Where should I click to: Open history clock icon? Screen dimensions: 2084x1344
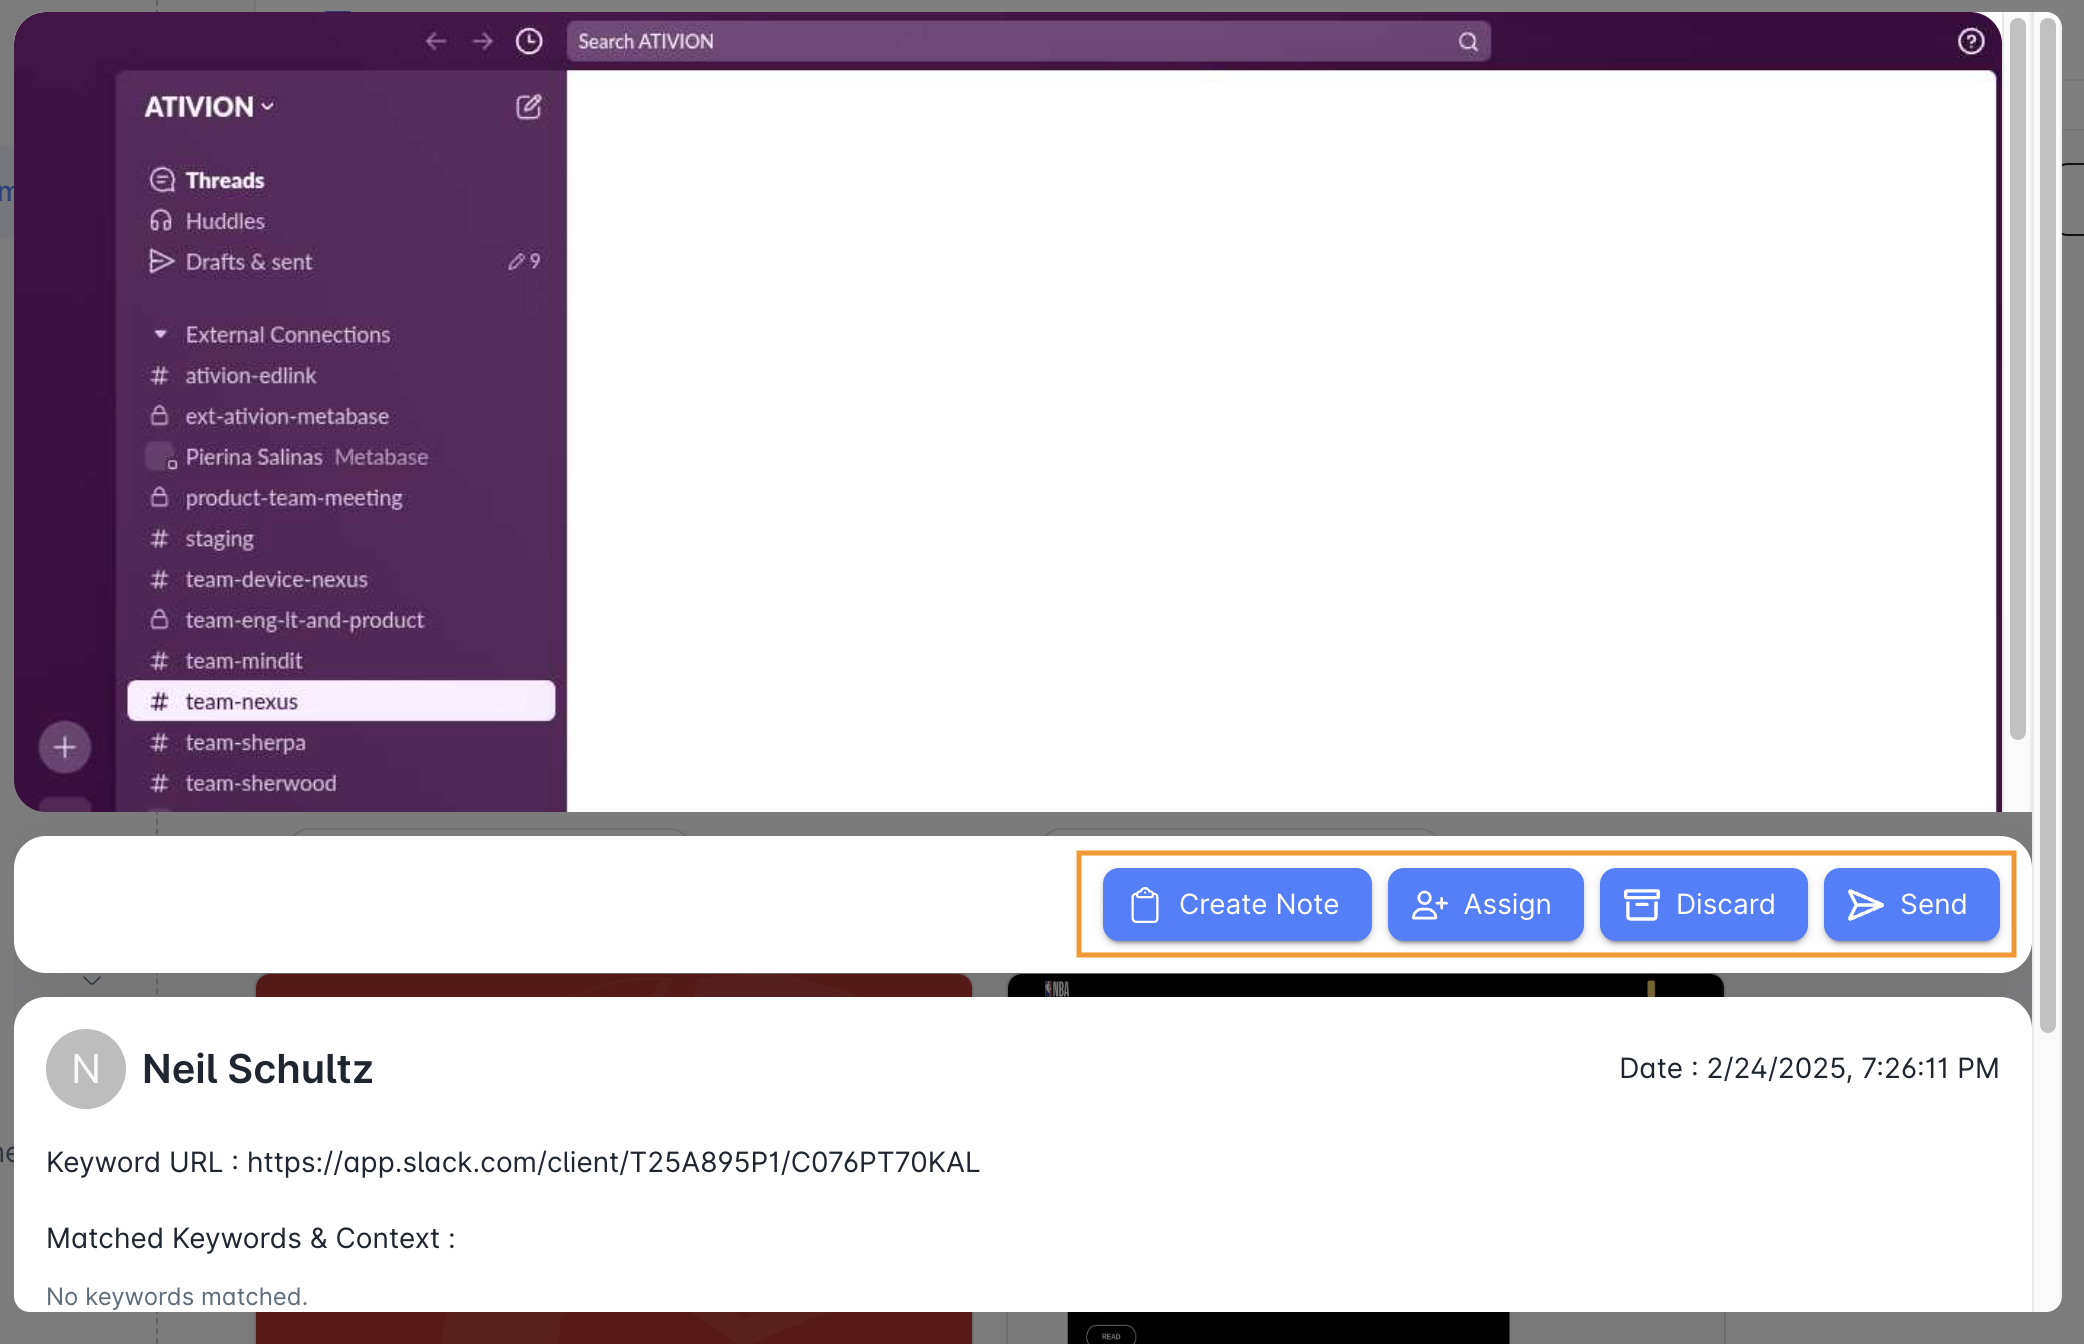[529, 41]
